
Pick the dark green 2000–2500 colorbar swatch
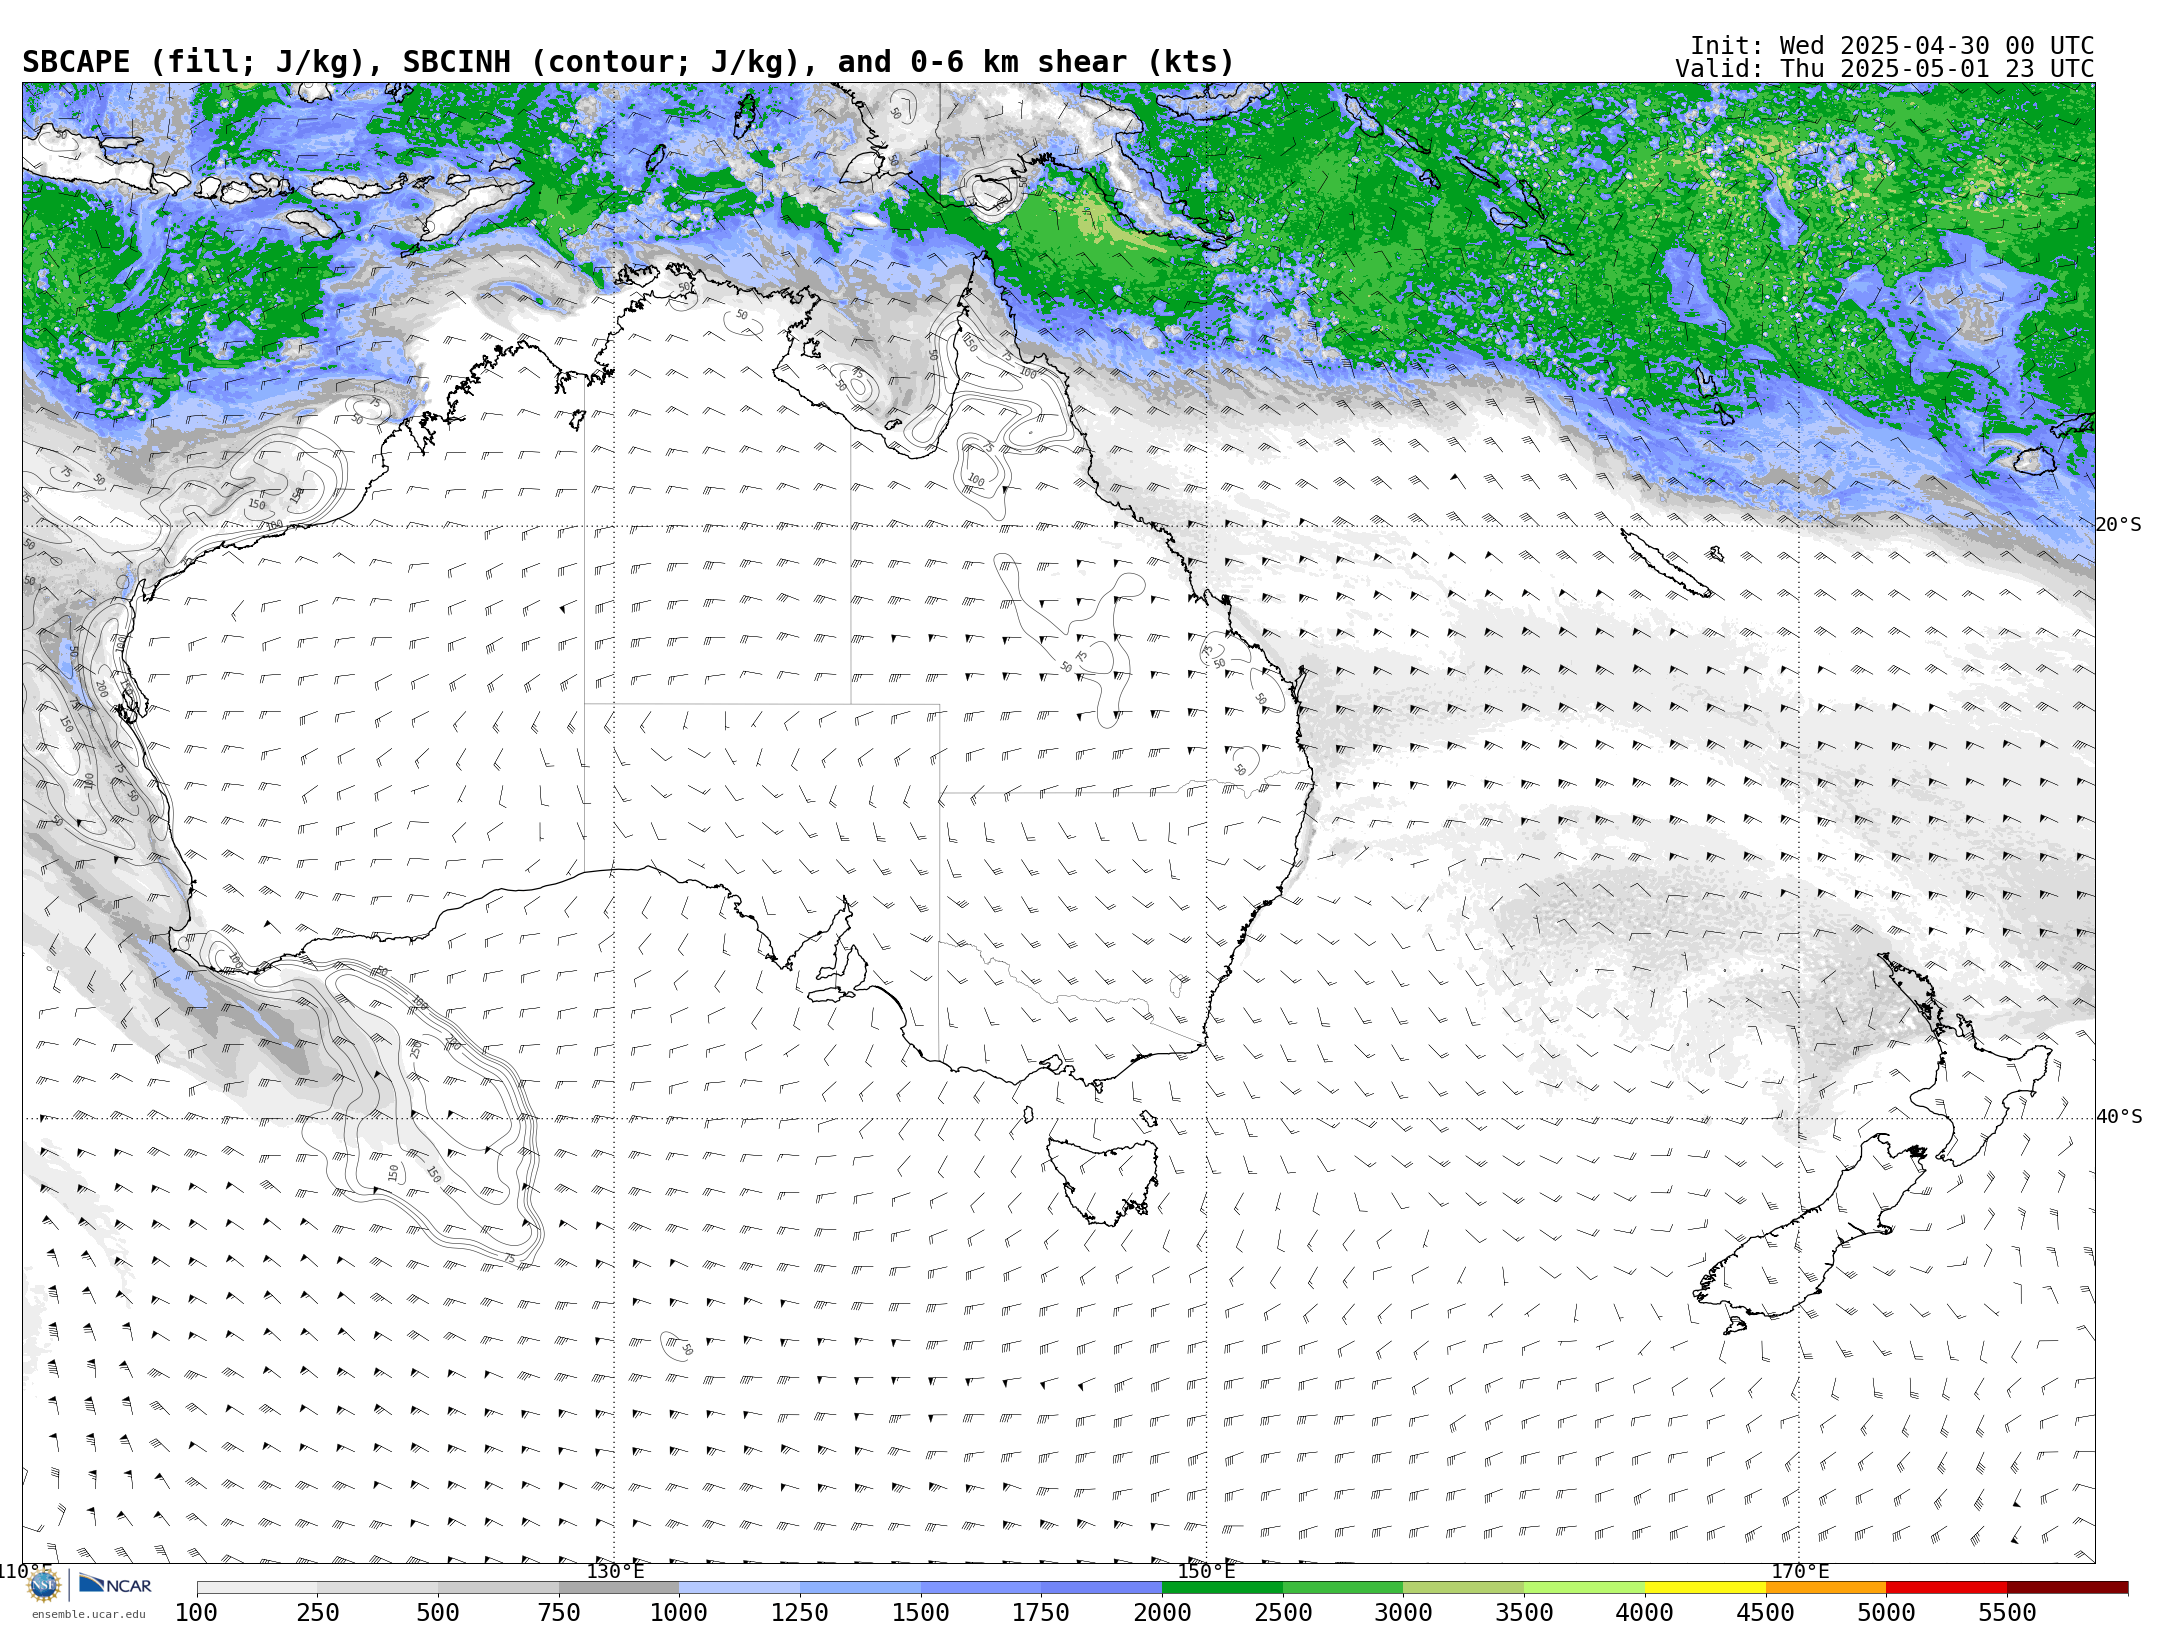click(1222, 1588)
